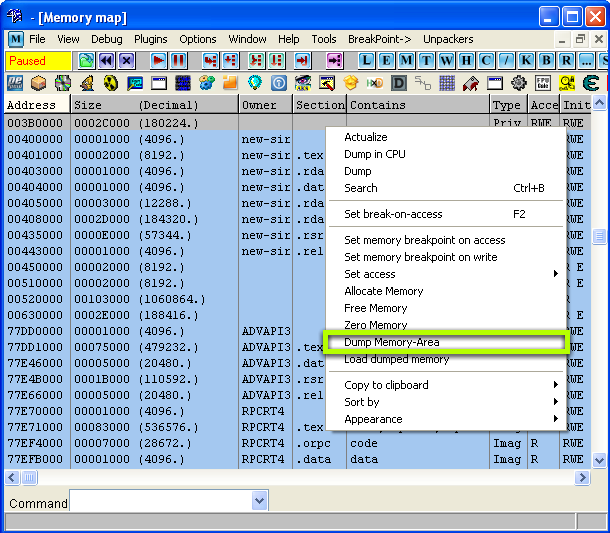Open Threads window via T button

tap(427, 61)
